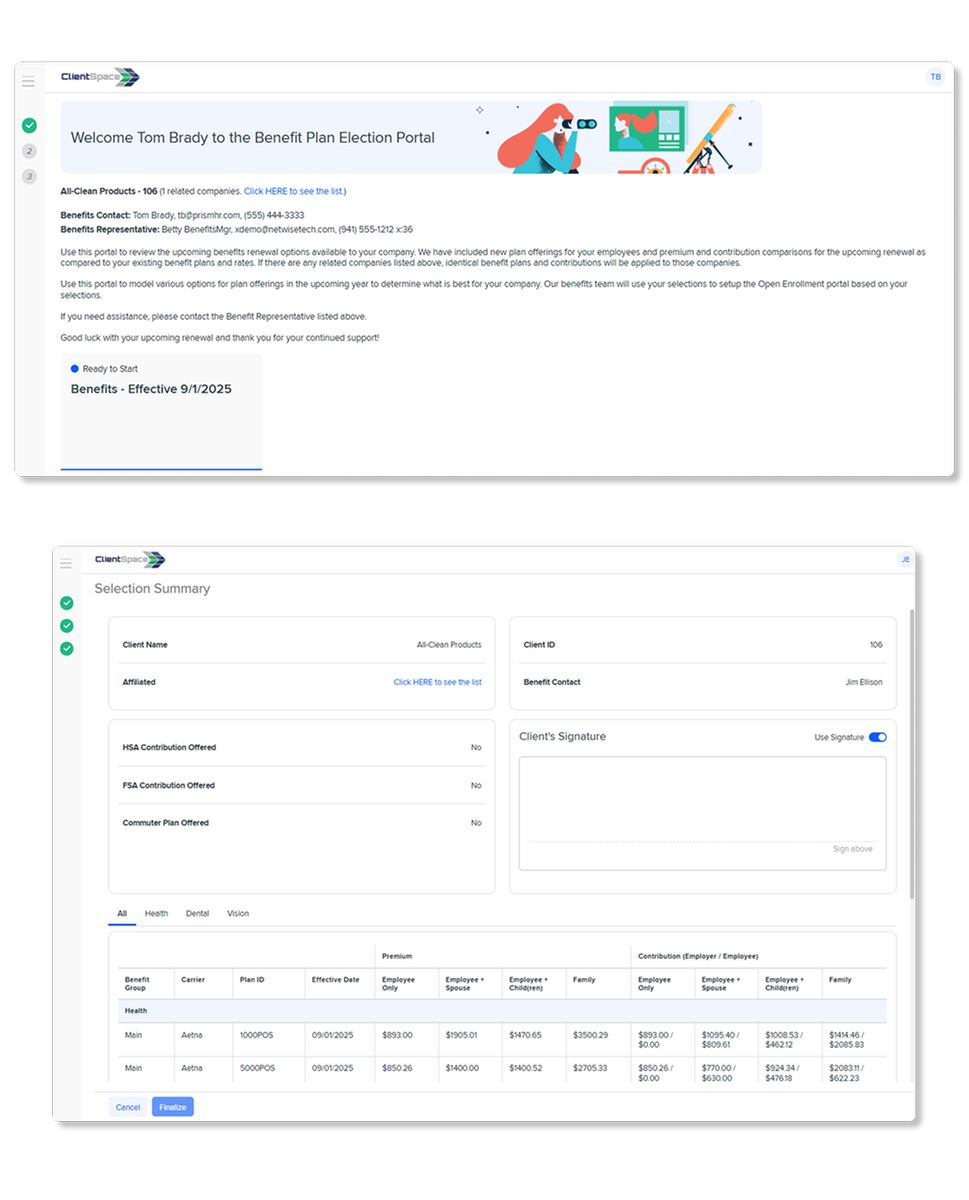Open the hamburger menu on Selection Summary
This screenshot has height=1200, width=969.
tap(66, 563)
